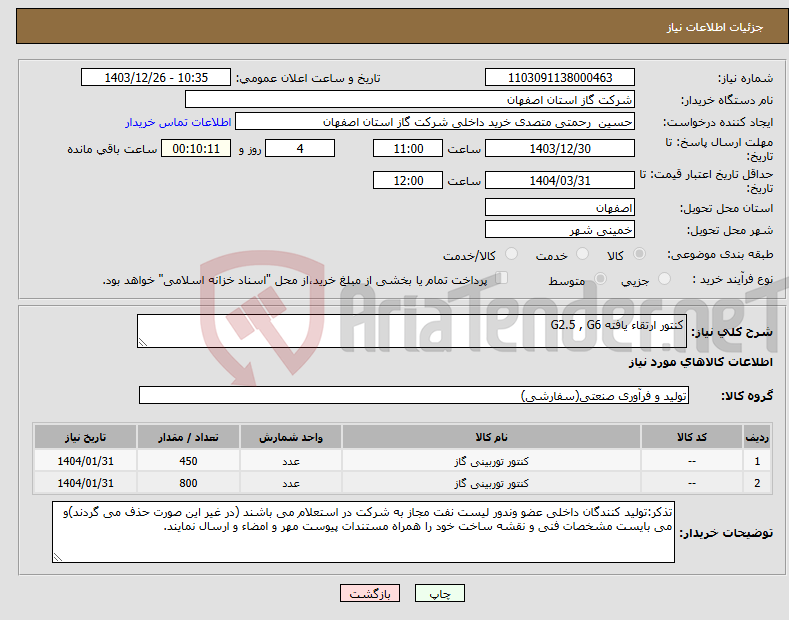Click the response deadline date 1403/12/30
789x620 pixels.
[x=560, y=148]
